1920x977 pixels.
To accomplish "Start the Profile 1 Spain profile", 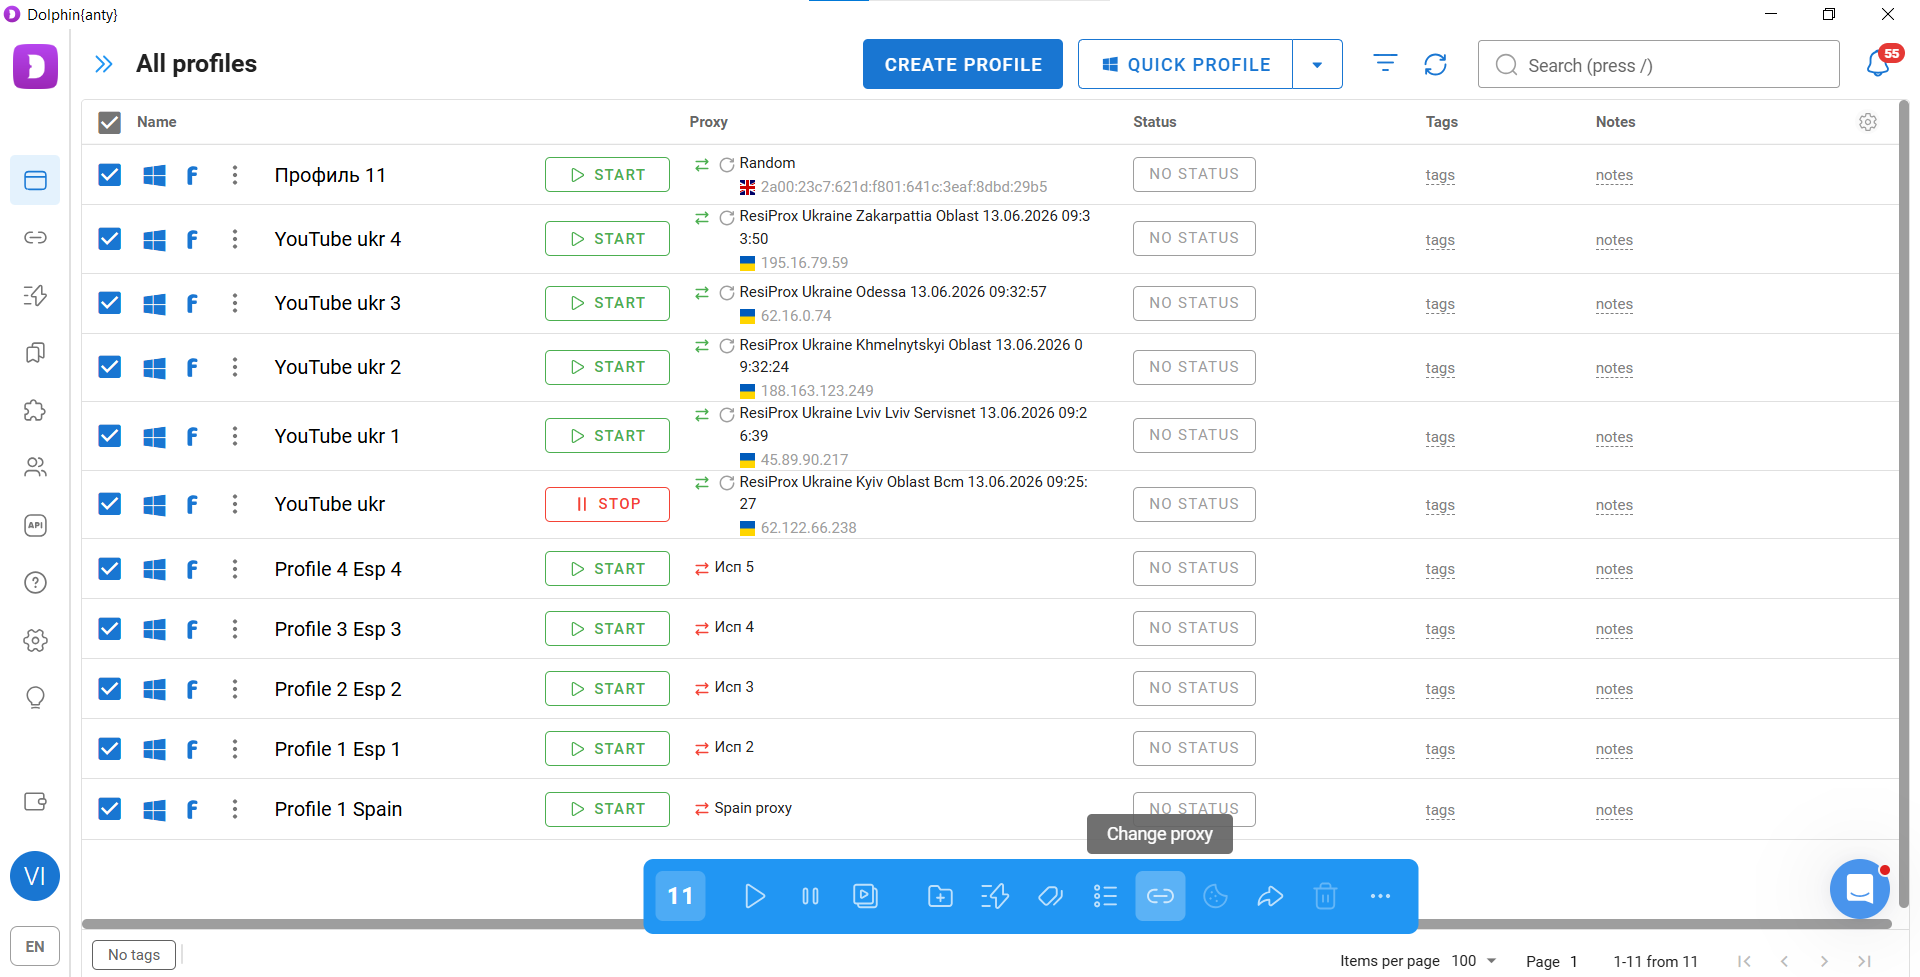I will (607, 809).
